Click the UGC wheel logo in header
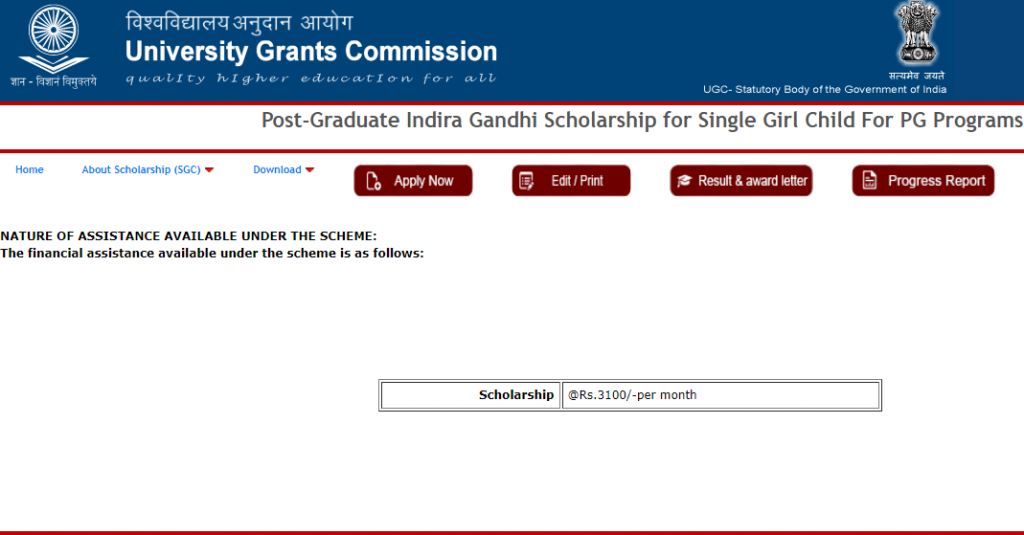 point(54,39)
